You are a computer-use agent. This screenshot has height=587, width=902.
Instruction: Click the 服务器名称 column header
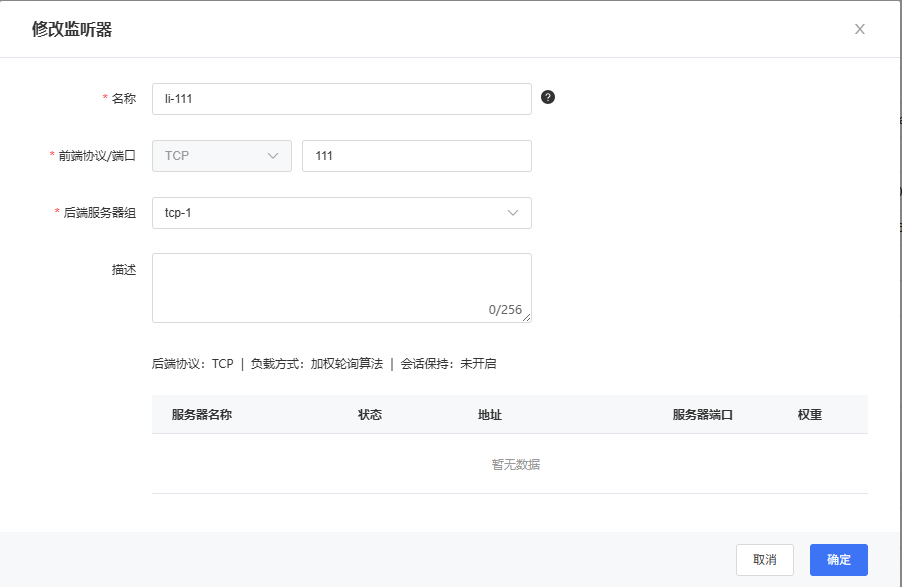click(x=202, y=415)
